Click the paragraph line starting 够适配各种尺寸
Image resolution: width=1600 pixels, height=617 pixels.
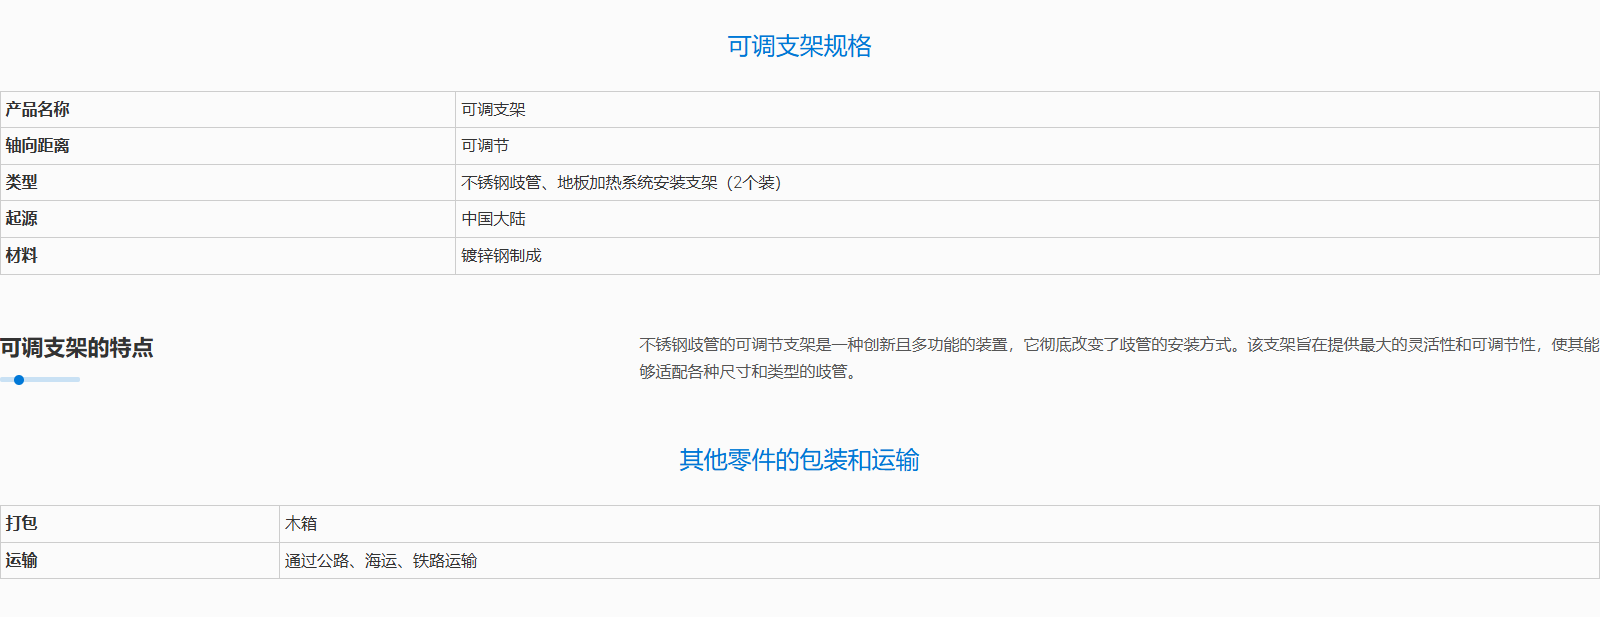point(750,372)
